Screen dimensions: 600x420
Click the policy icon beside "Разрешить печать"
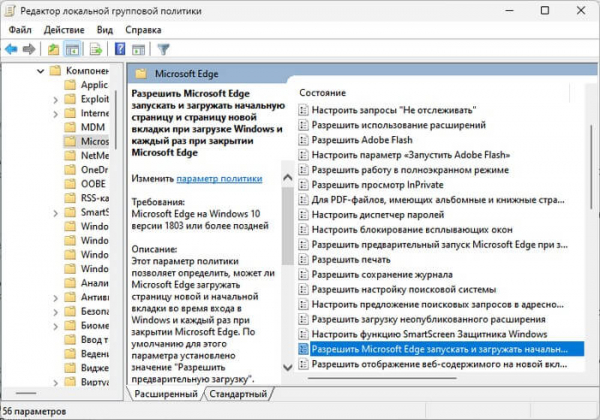click(x=303, y=259)
